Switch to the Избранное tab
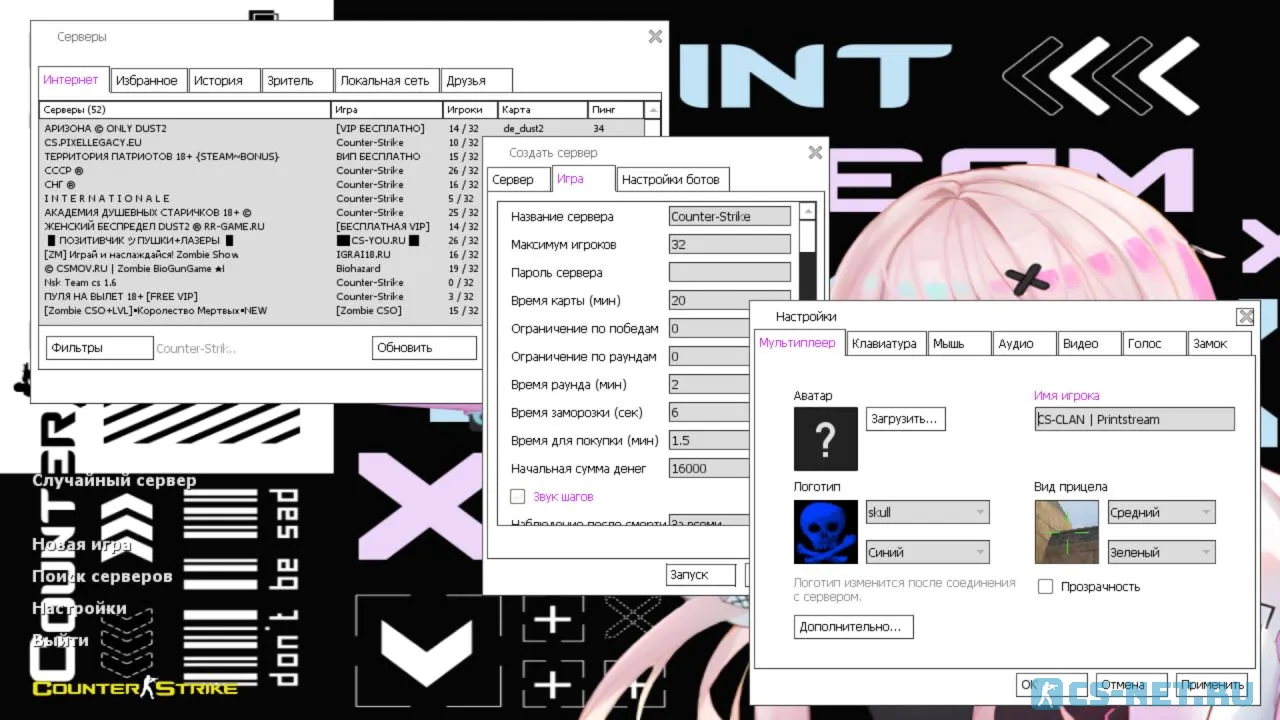This screenshot has height=720, width=1280. (146, 81)
